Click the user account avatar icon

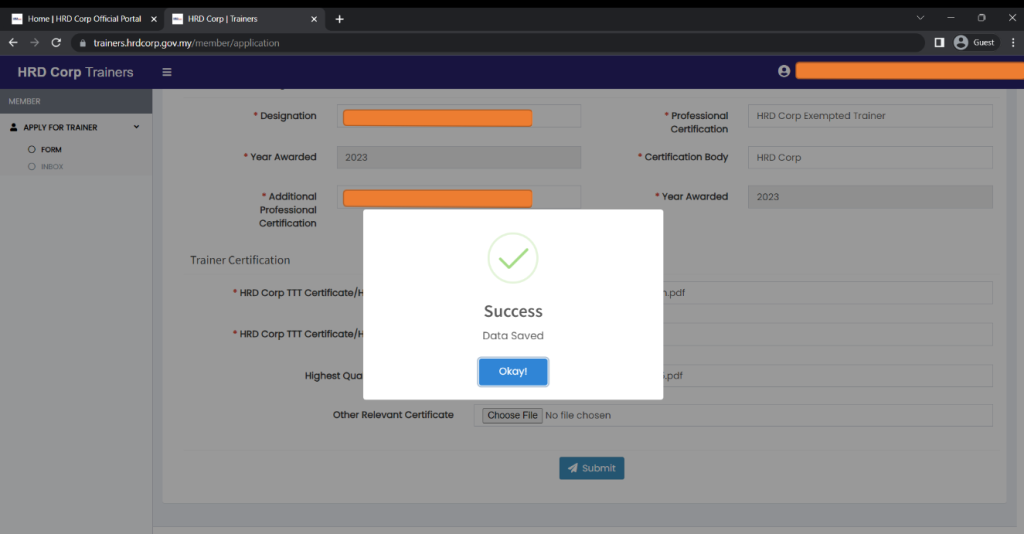coord(784,71)
